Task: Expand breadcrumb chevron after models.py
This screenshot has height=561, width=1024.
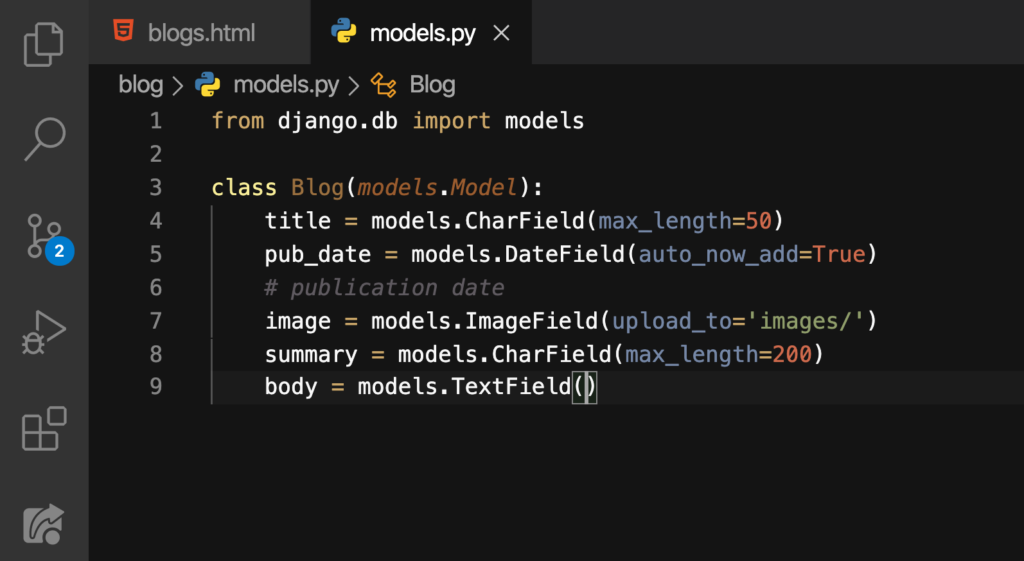Action: 354,86
